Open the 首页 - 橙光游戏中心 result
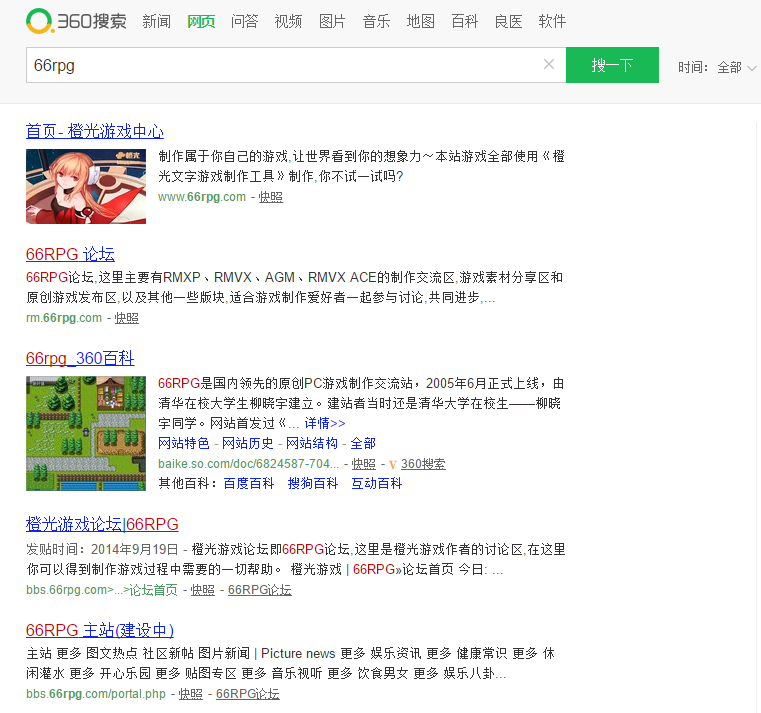This screenshot has height=713, width=761. (x=95, y=131)
